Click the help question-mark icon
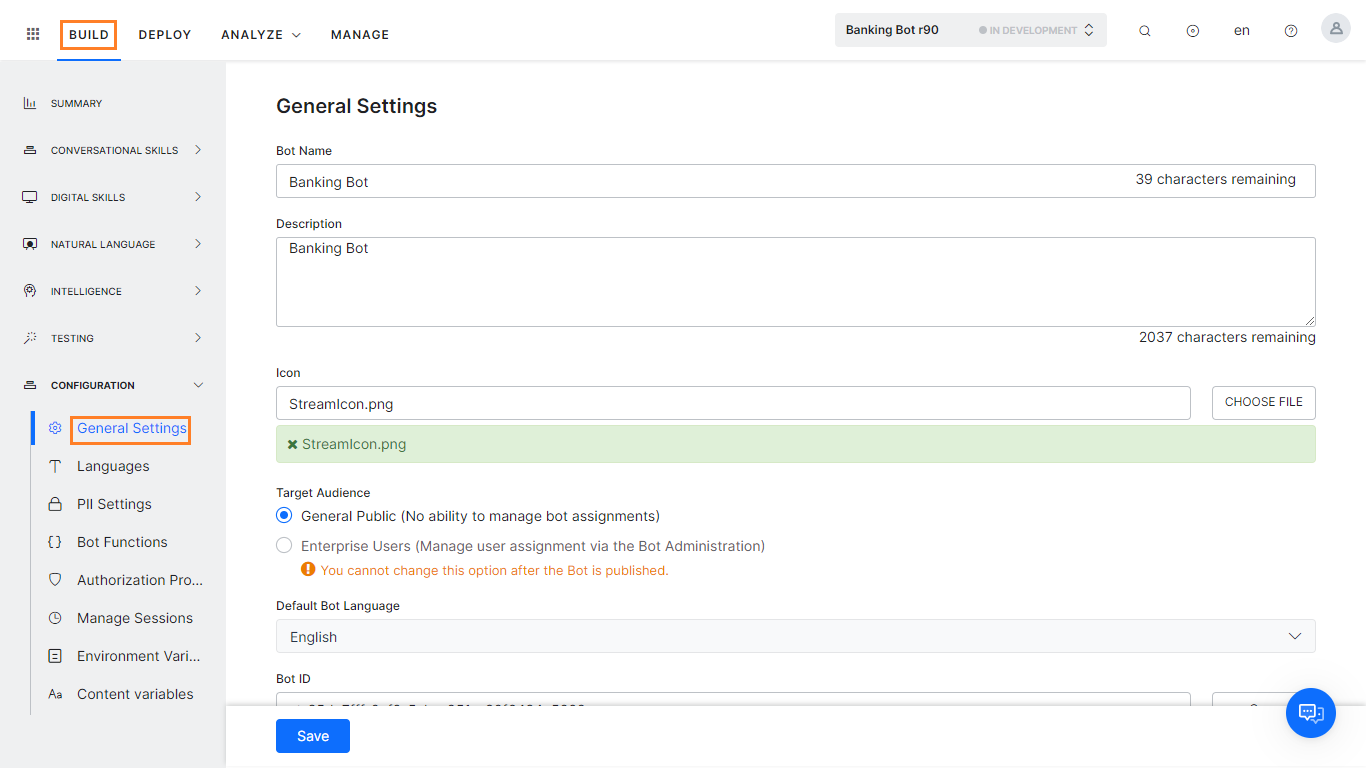Image resolution: width=1366 pixels, height=768 pixels. (1290, 30)
